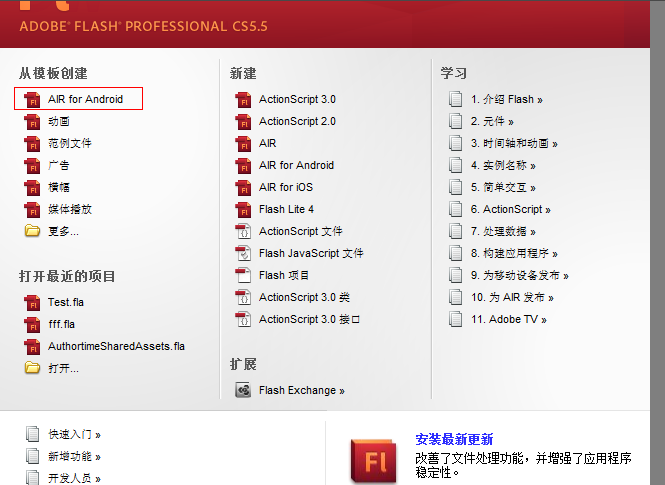
Task: Click the document icon beside 1. 介绍 Flash
Action: [455, 99]
